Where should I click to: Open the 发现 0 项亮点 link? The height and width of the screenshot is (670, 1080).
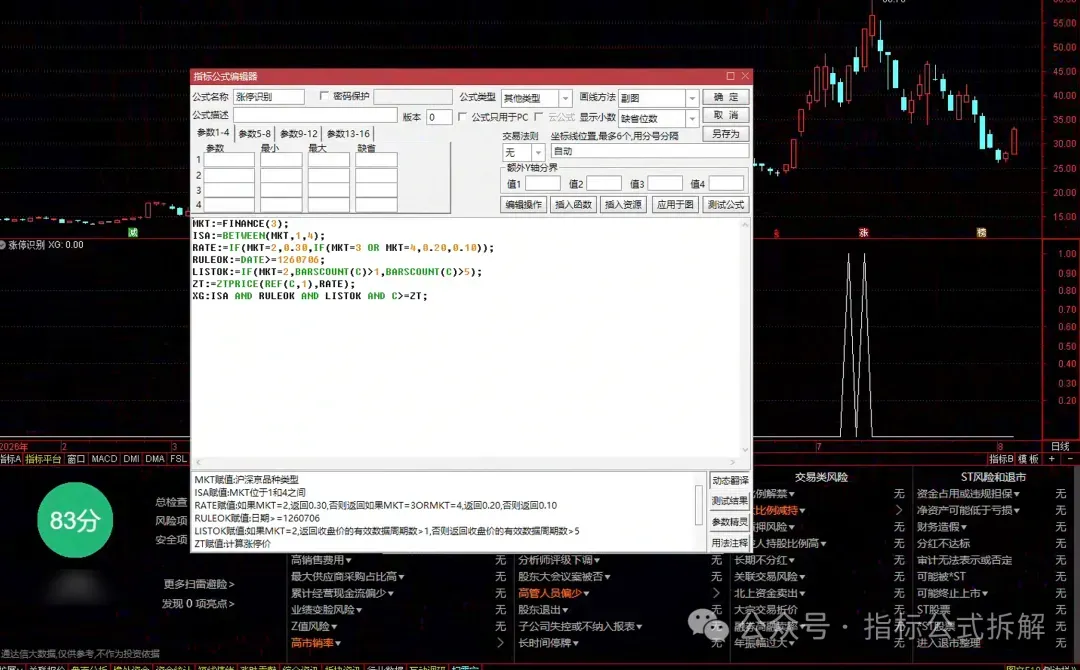coord(198,604)
